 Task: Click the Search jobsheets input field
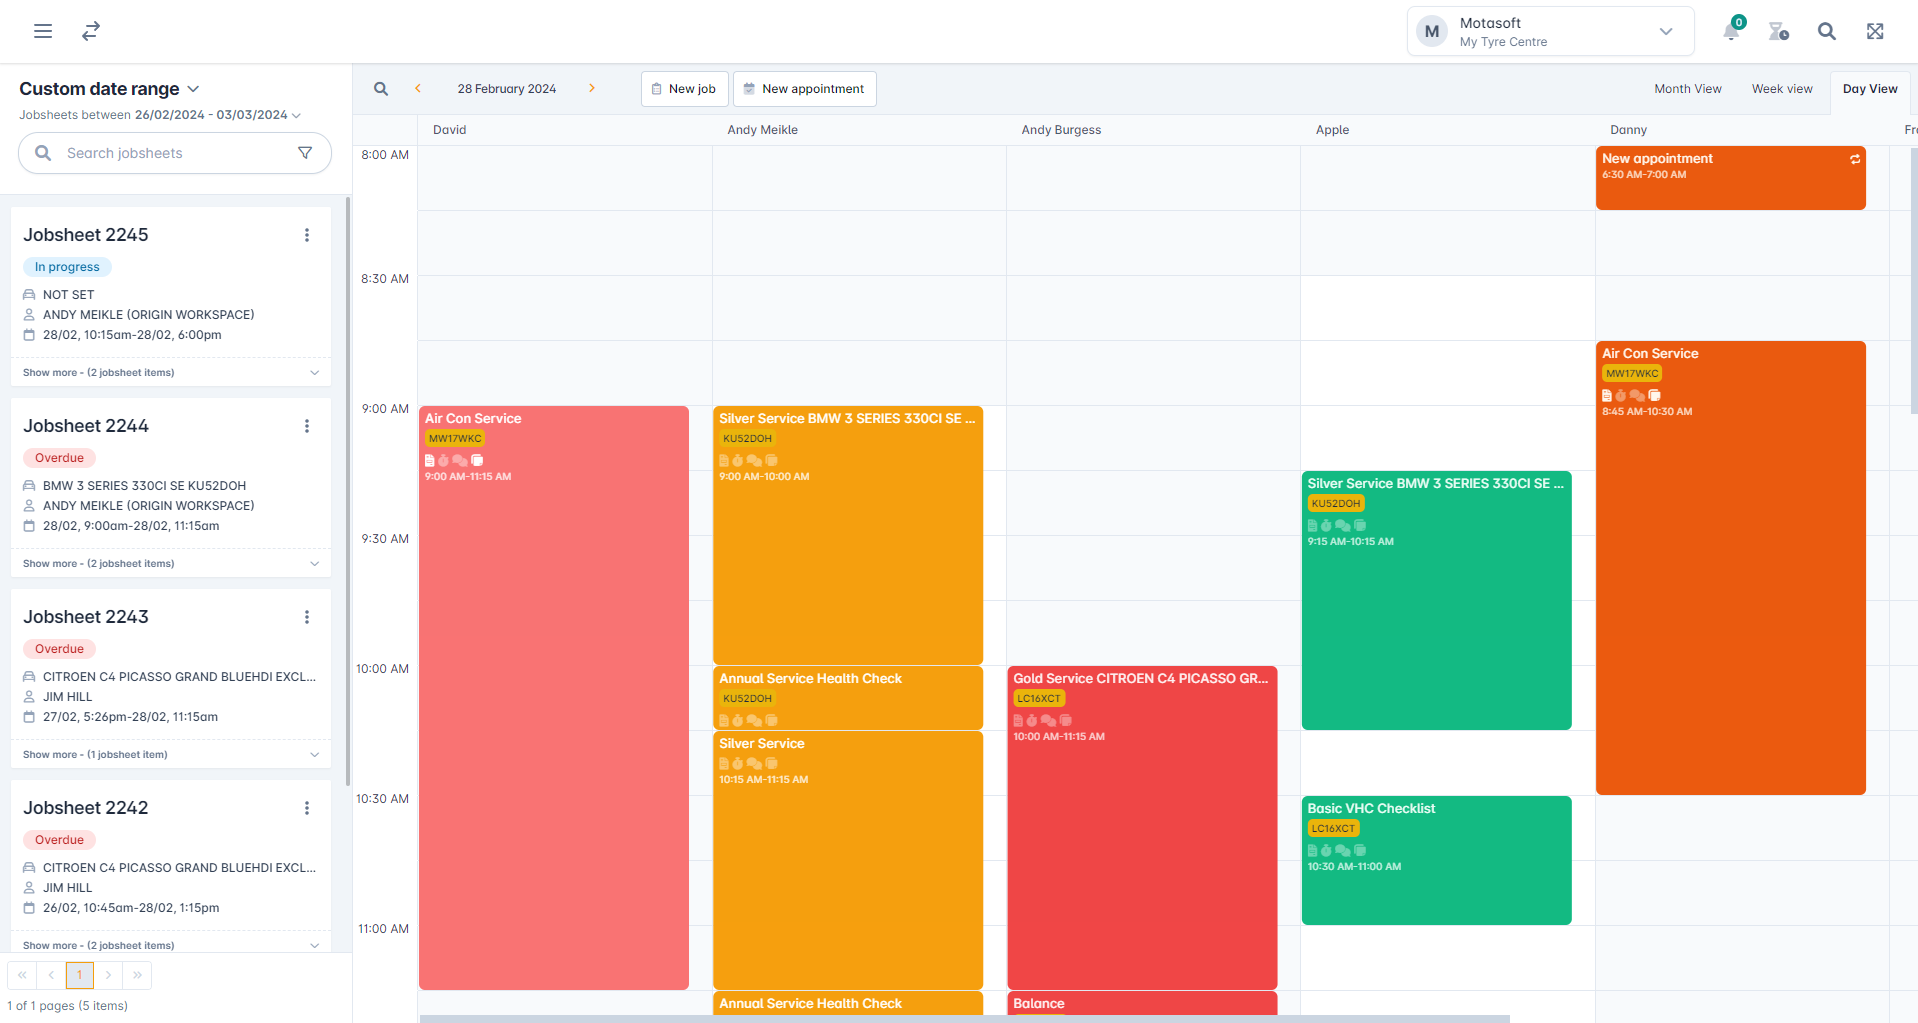click(x=175, y=153)
